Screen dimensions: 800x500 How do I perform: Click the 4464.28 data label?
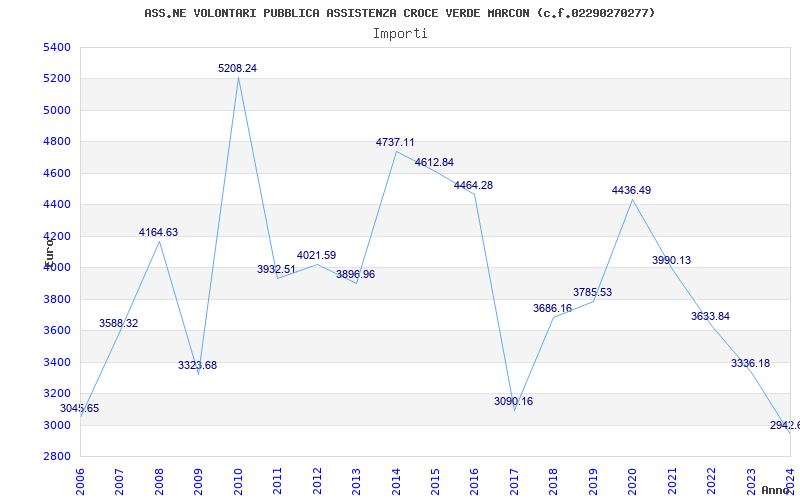pyautogui.click(x=473, y=186)
